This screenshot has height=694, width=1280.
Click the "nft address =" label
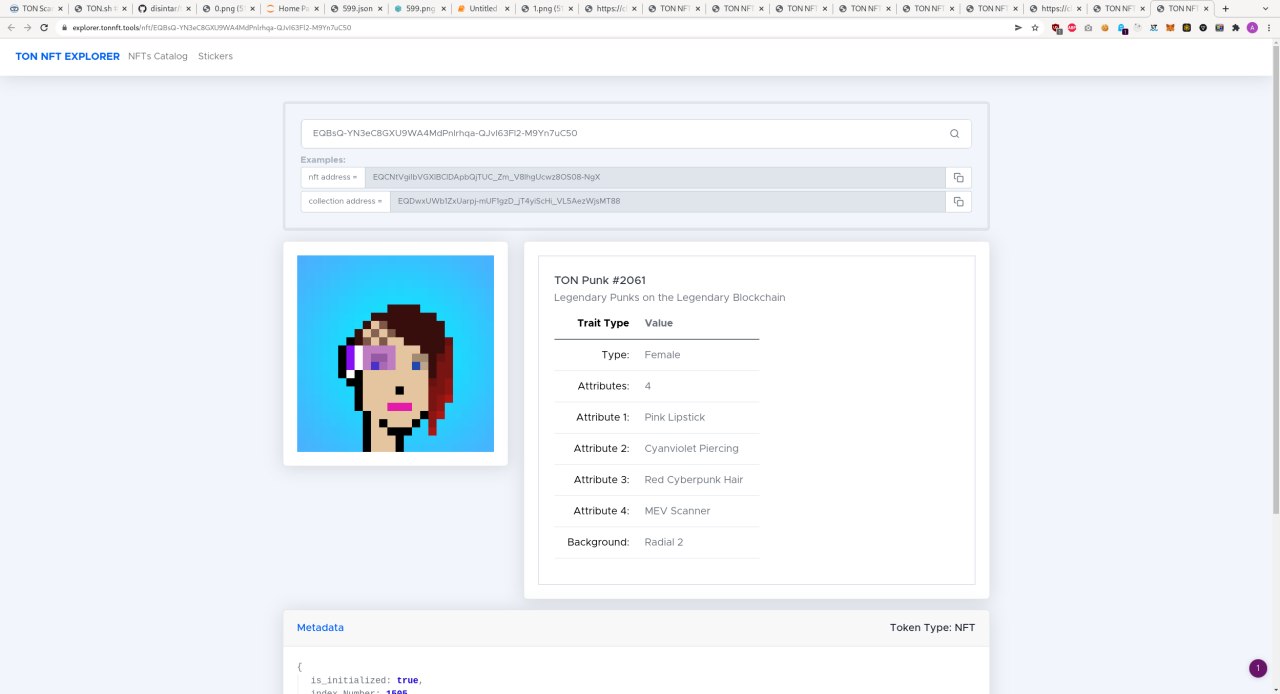333,177
